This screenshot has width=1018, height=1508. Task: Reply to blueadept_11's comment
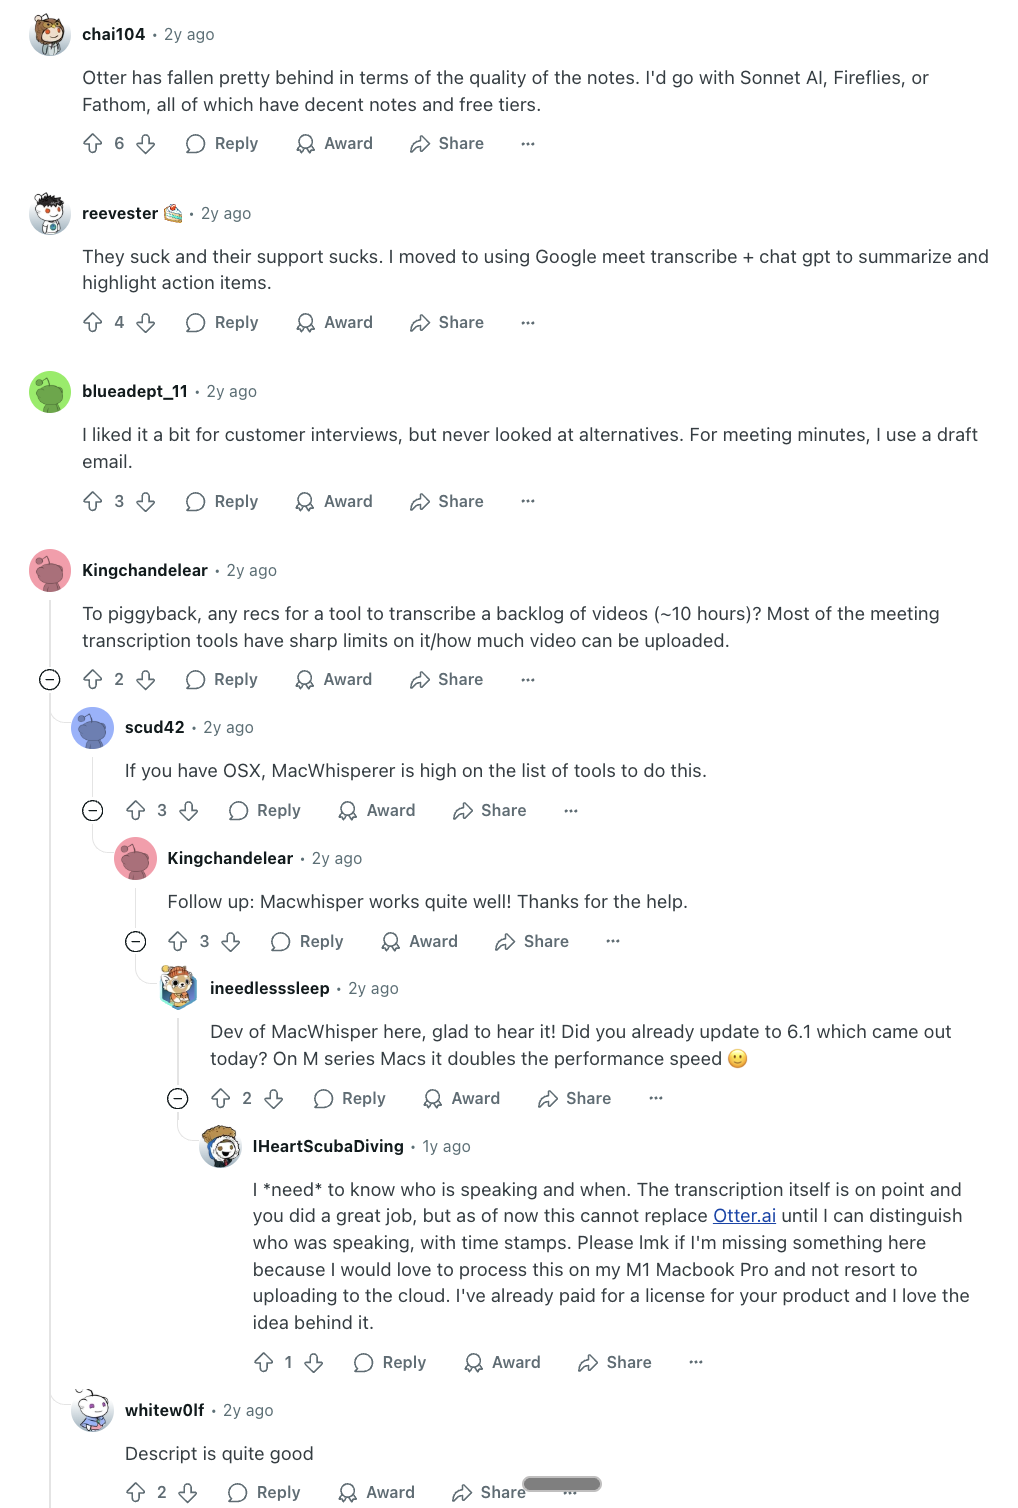(x=222, y=501)
